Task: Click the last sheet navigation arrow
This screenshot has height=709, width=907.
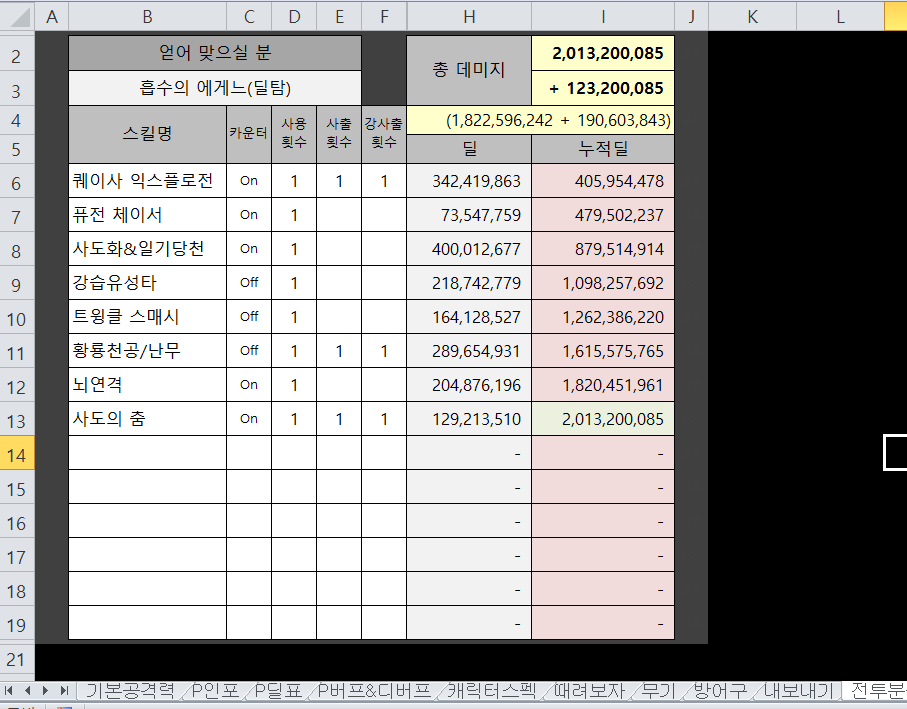Action: (63, 690)
